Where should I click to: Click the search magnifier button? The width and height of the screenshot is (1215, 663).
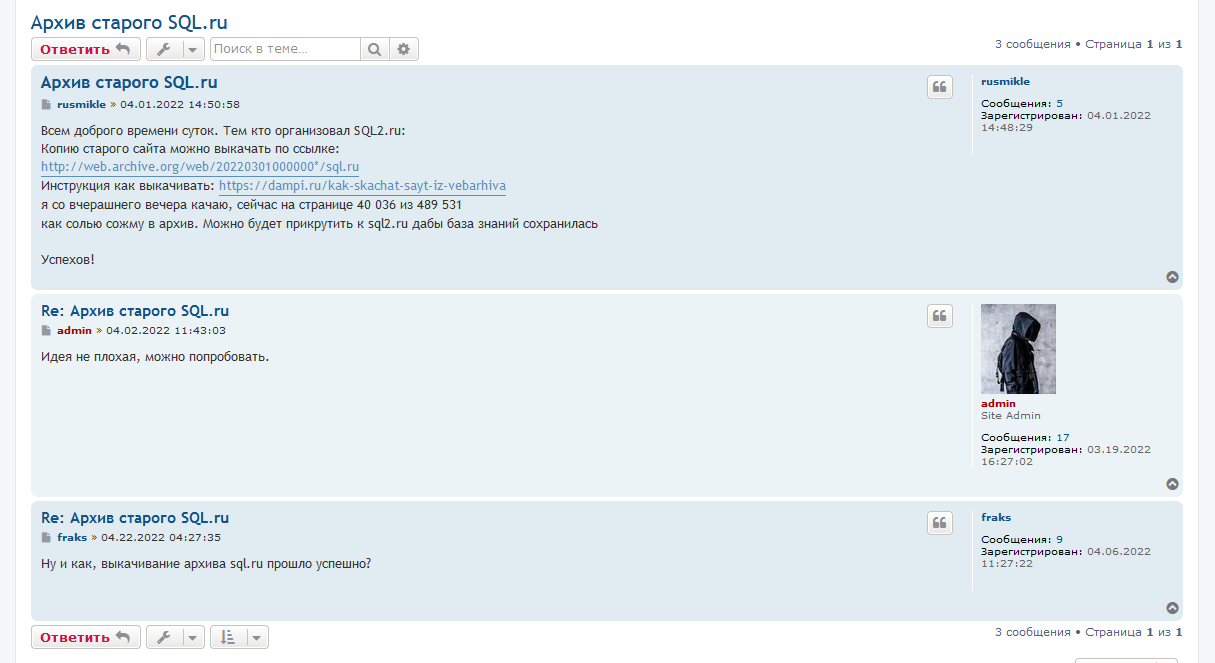click(374, 49)
